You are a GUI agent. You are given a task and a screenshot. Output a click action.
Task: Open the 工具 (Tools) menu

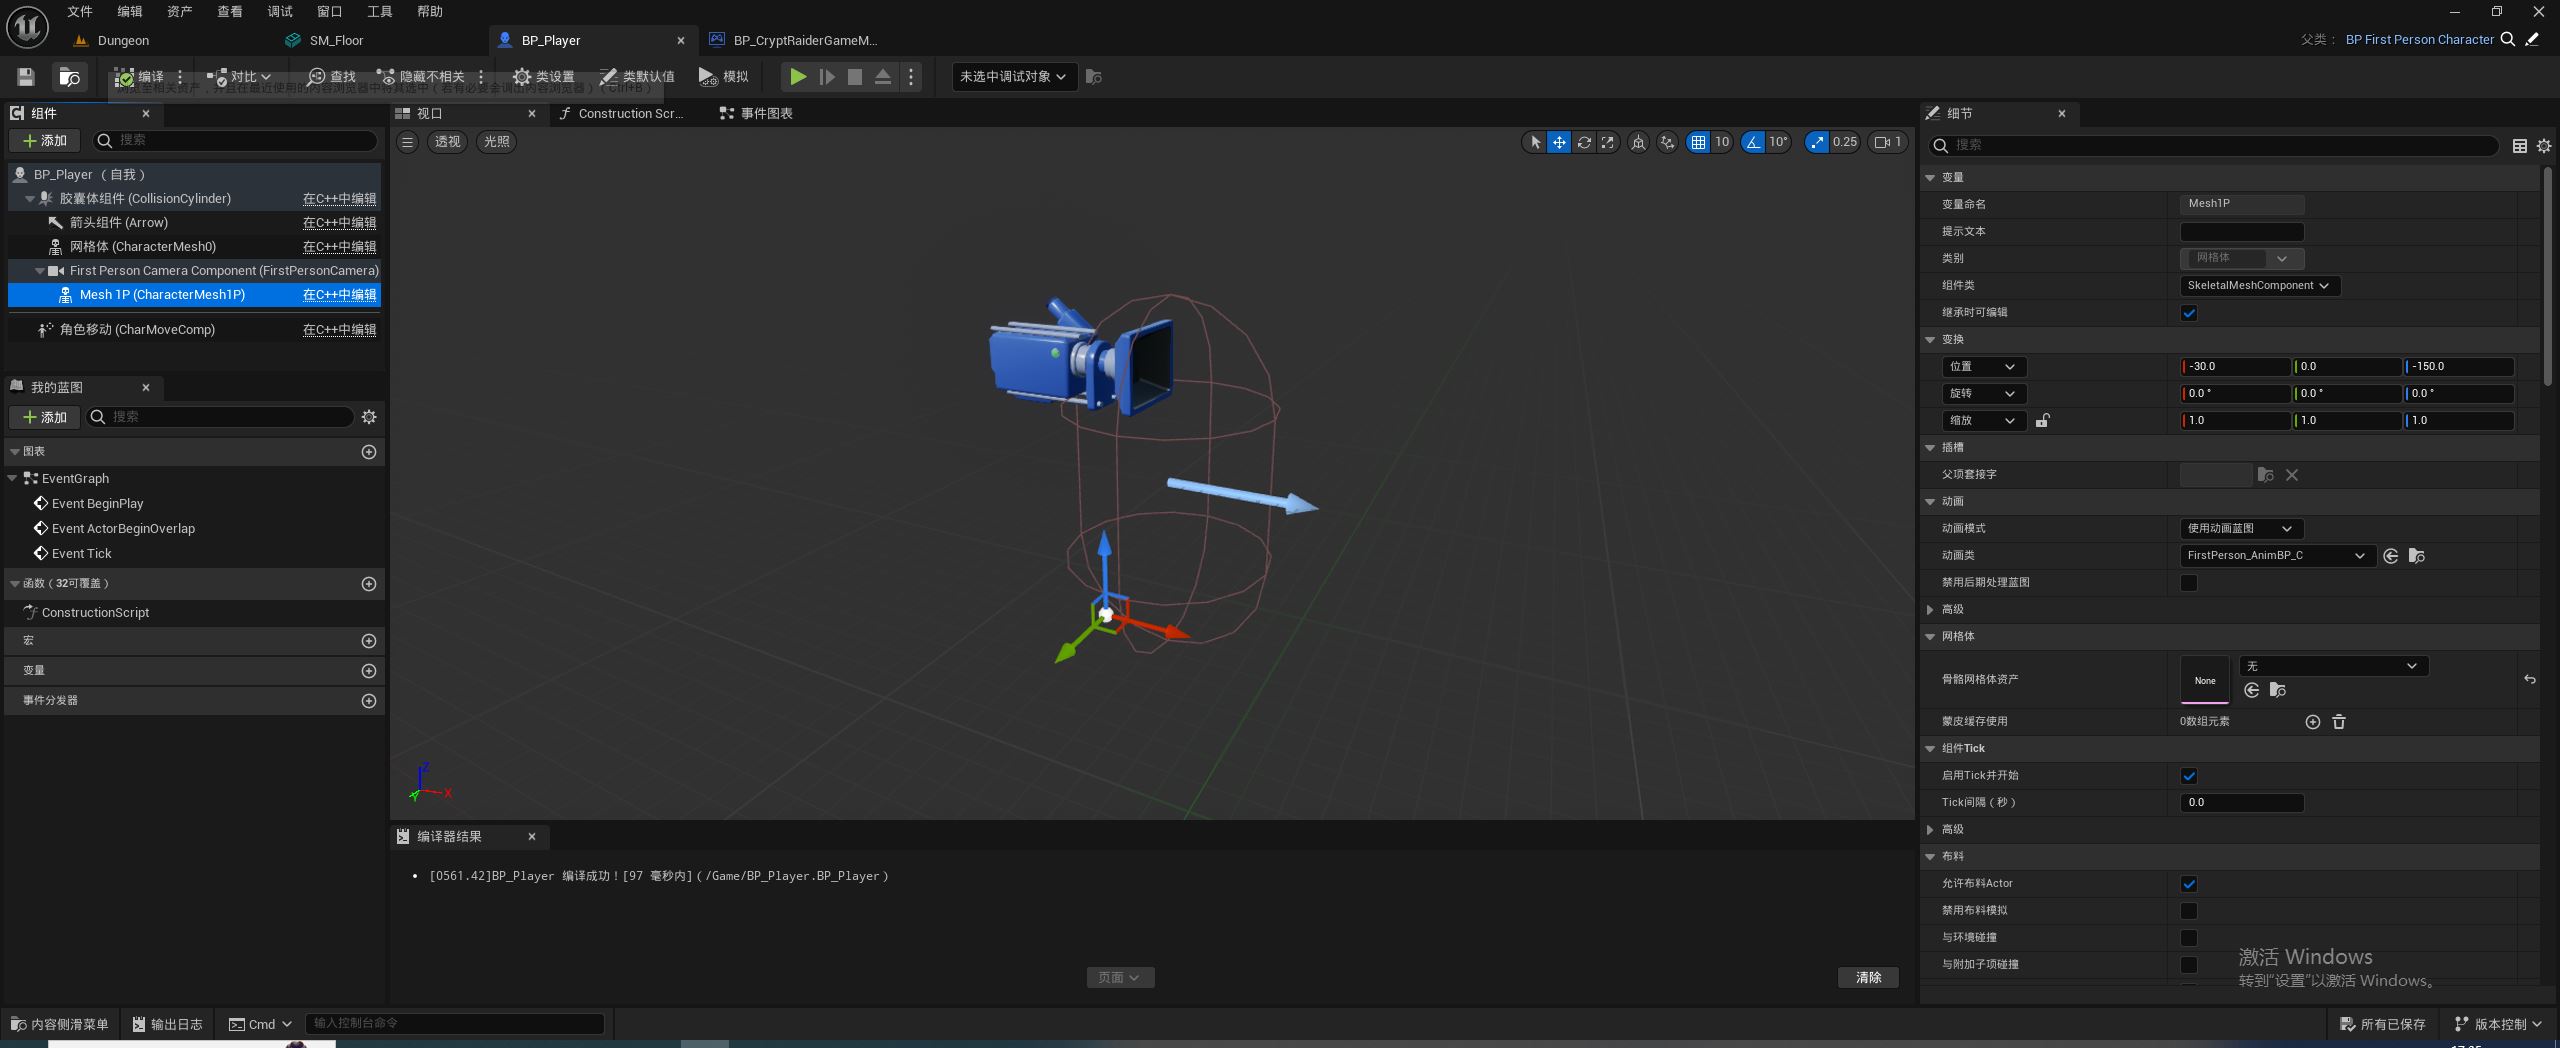[x=380, y=12]
